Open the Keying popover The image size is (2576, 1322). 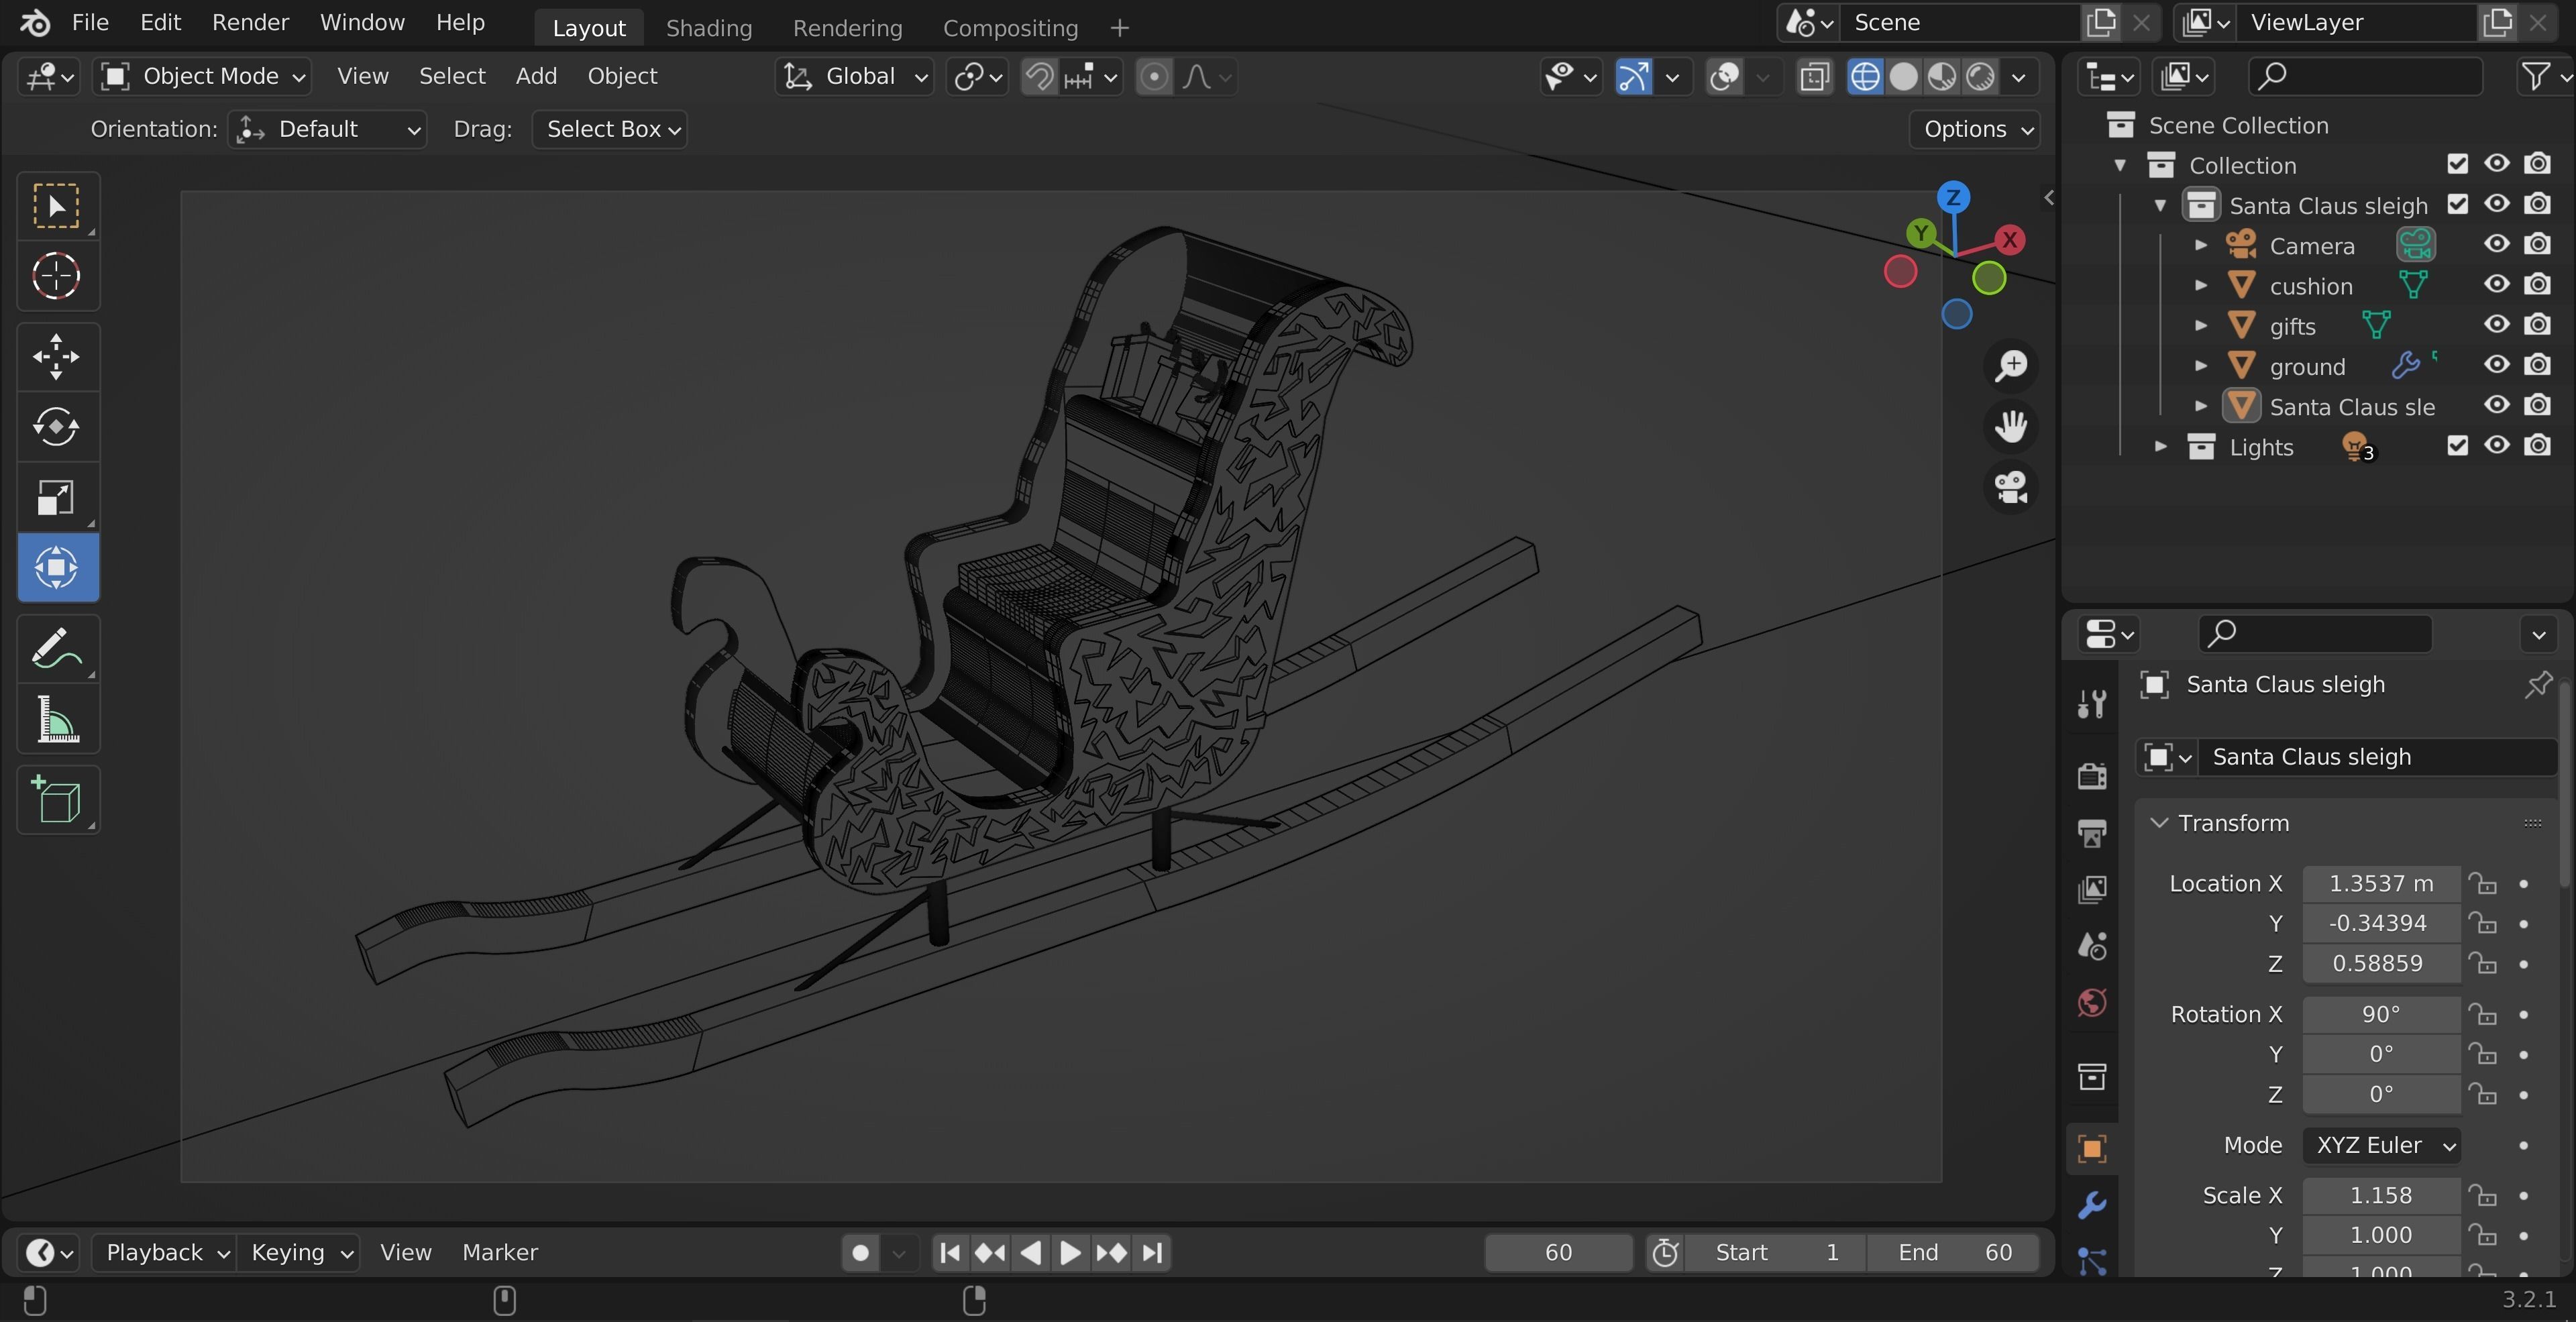point(299,1253)
